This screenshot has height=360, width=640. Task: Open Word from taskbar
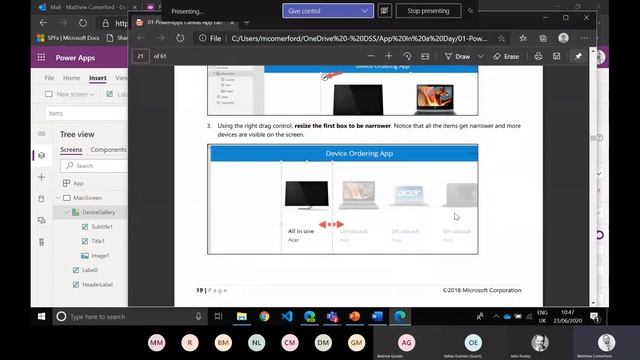pyautogui.click(x=377, y=316)
